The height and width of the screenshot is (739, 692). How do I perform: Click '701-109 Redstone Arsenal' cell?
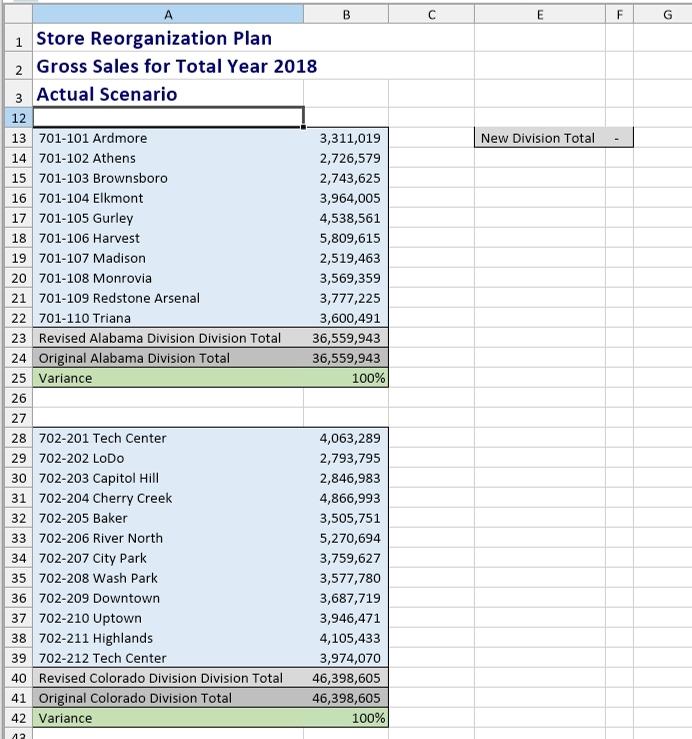(168, 298)
